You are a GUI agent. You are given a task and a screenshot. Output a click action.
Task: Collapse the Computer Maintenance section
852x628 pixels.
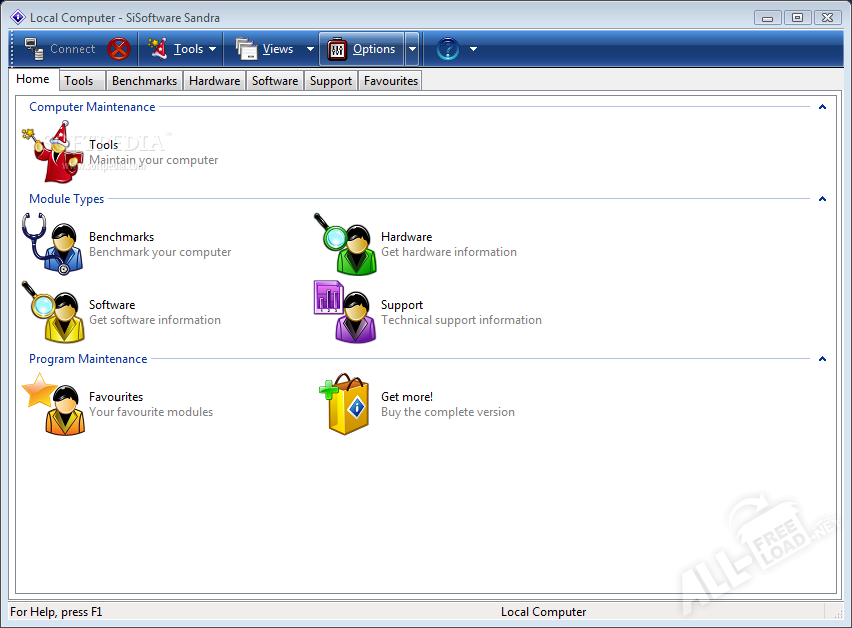tap(822, 107)
